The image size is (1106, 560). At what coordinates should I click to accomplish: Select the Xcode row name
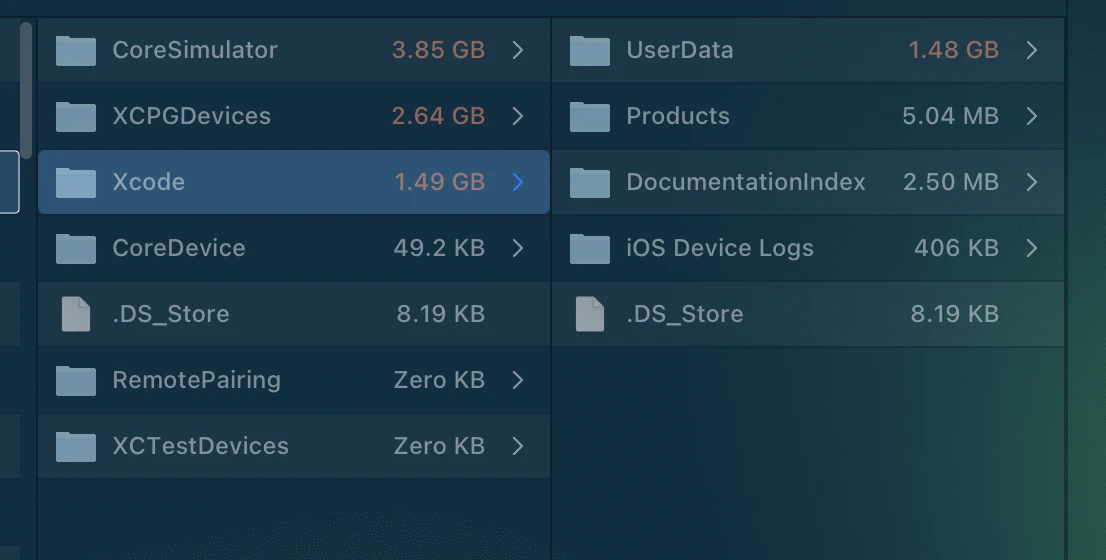pyautogui.click(x=148, y=182)
